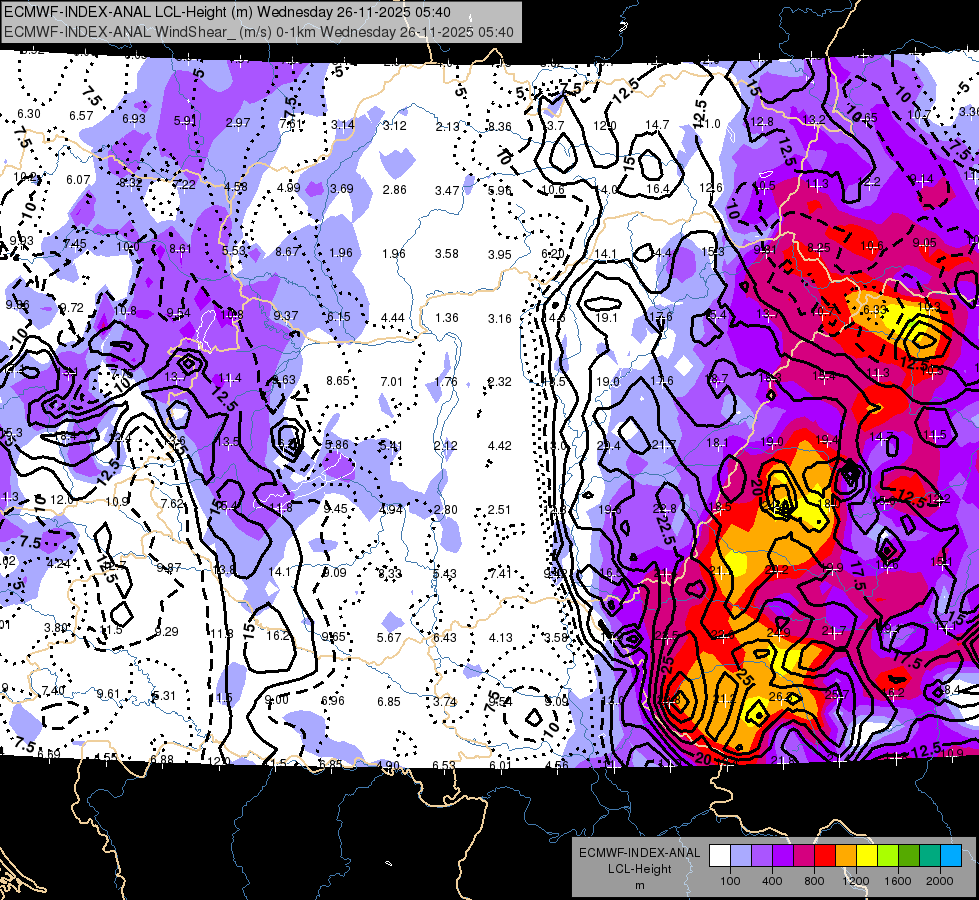Click the wind shear value 24.9

coord(779,633)
